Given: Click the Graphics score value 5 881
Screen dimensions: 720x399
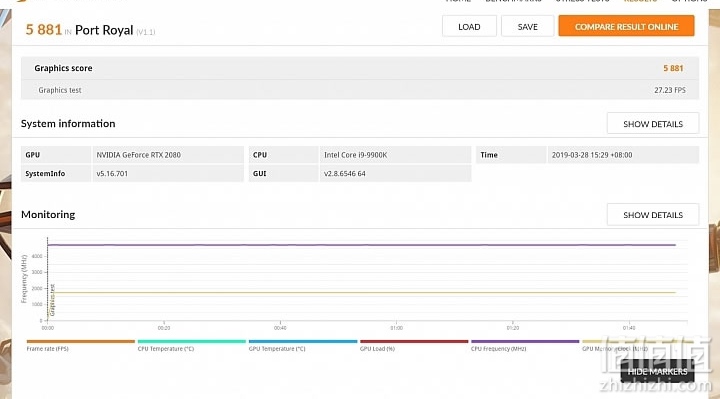Looking at the screenshot, I should tap(673, 68).
